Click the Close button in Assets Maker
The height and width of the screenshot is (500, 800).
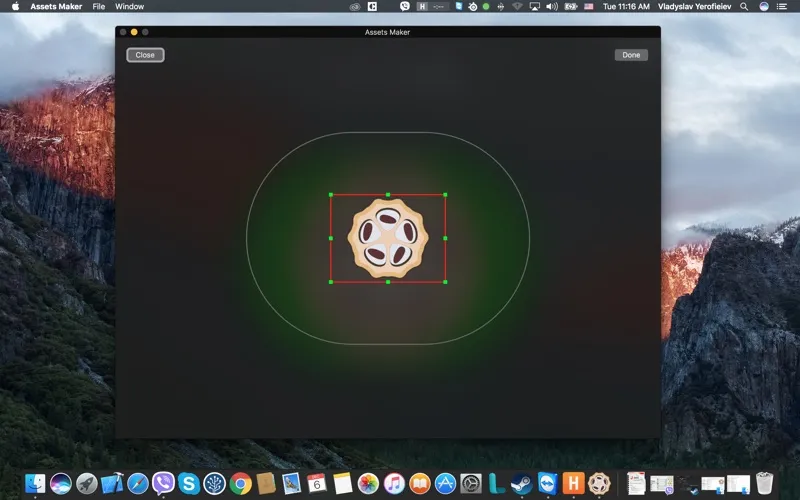(x=145, y=55)
